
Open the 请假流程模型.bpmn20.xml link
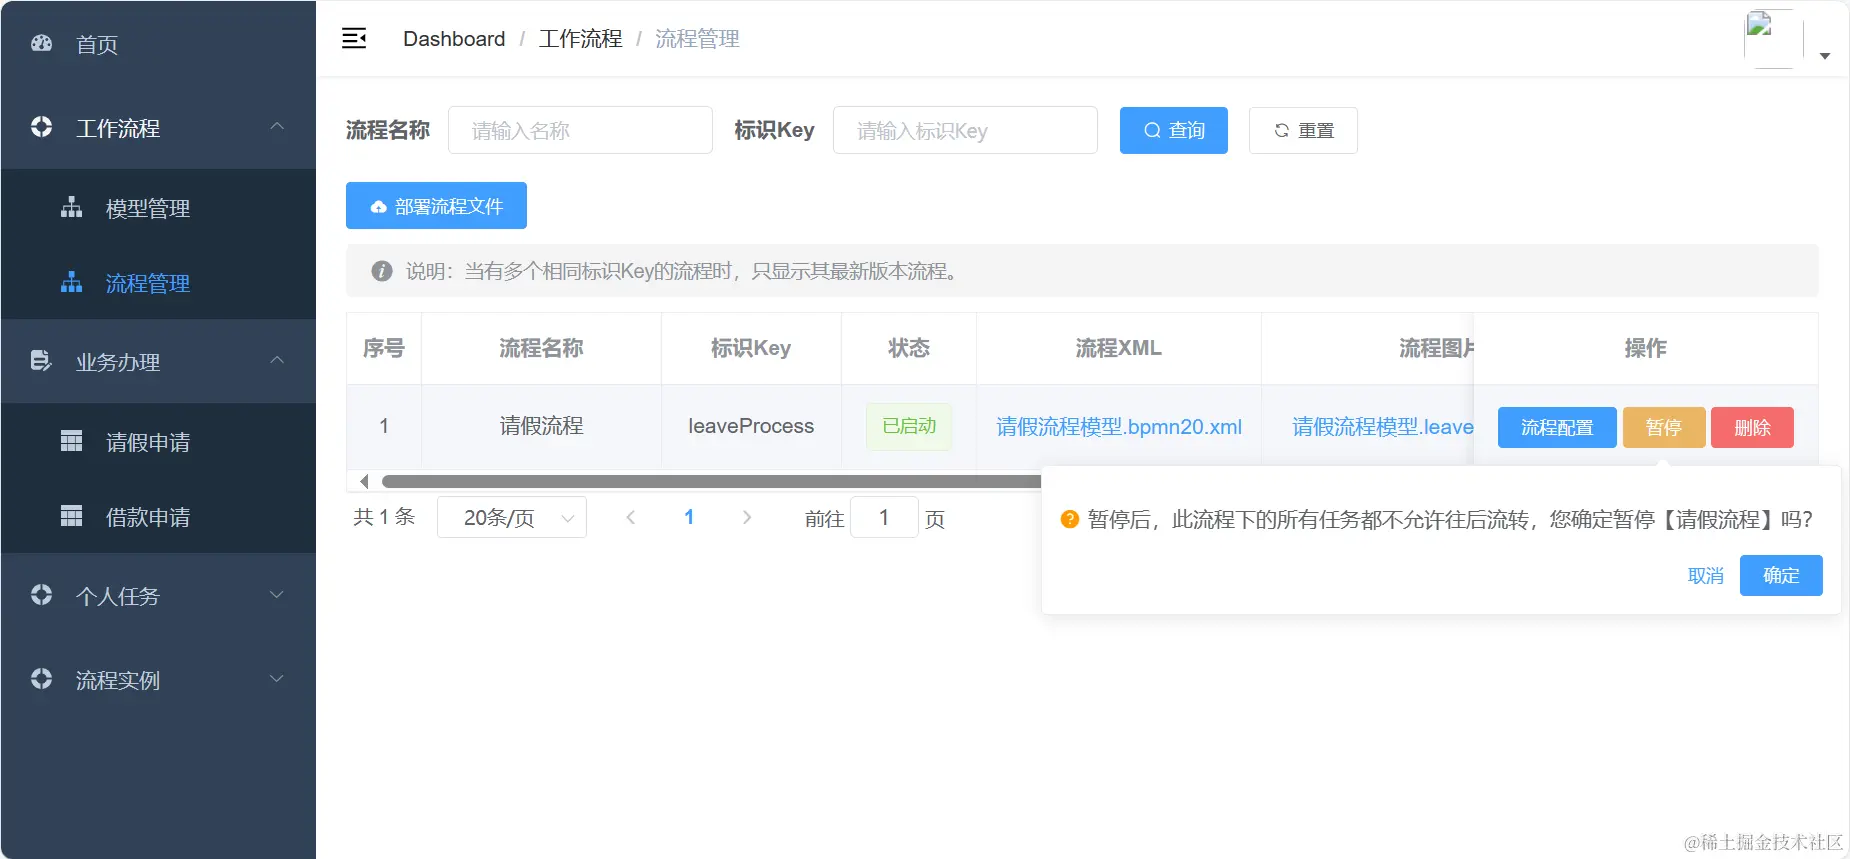[1119, 427]
